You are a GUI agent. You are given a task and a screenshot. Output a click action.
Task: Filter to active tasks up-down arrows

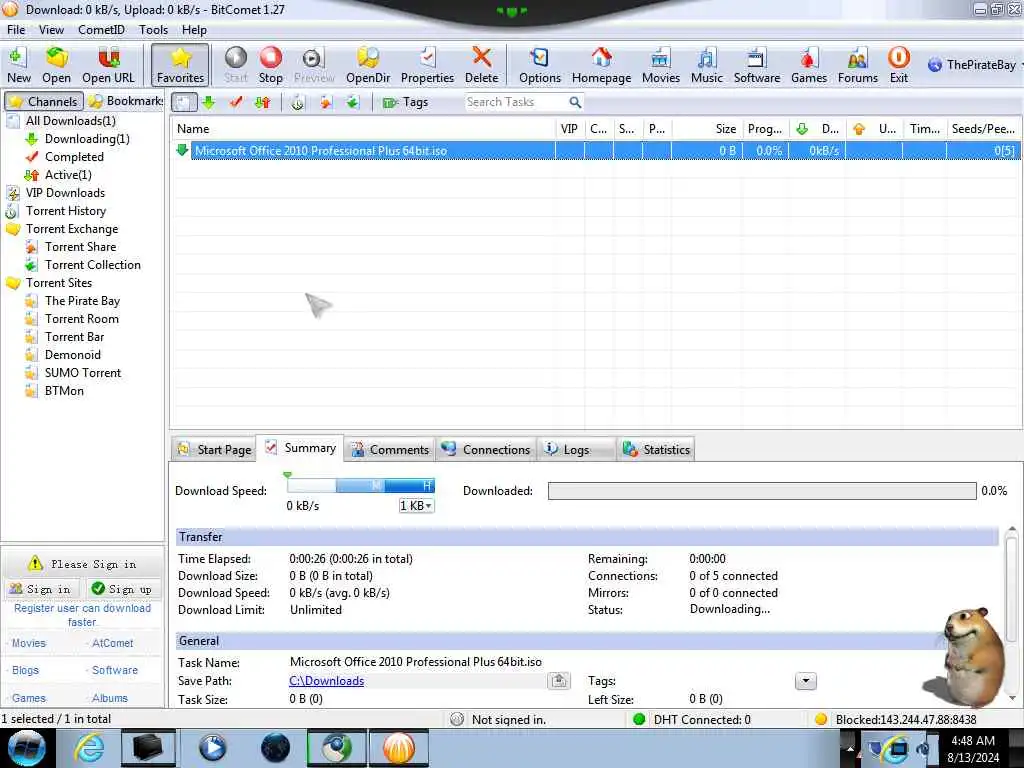click(x=263, y=102)
